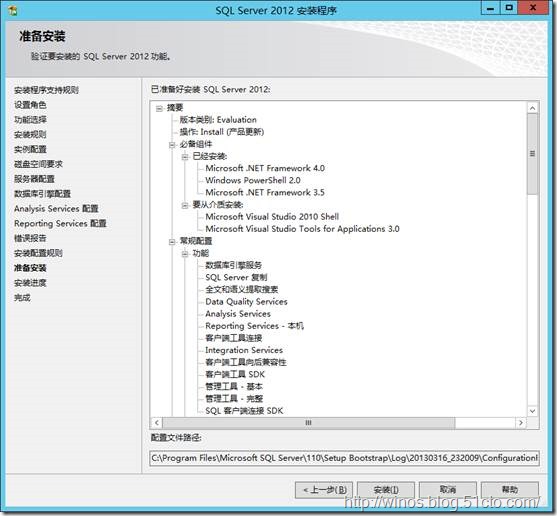Select Data Quality Services in feature list
This screenshot has width=557, height=516.
pos(246,302)
